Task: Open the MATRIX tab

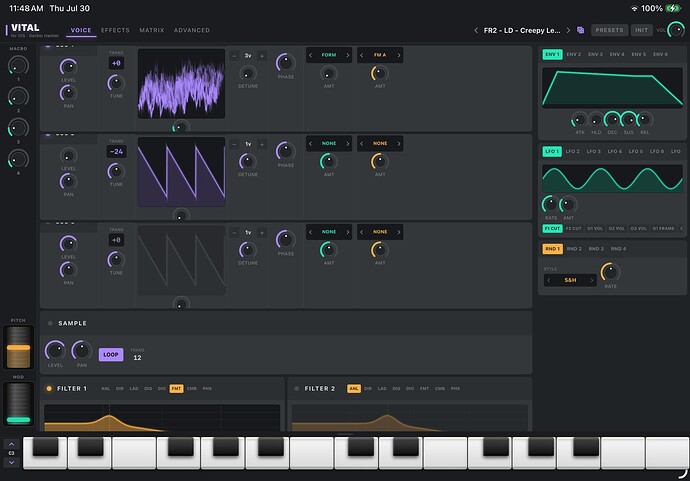Action: pos(152,30)
